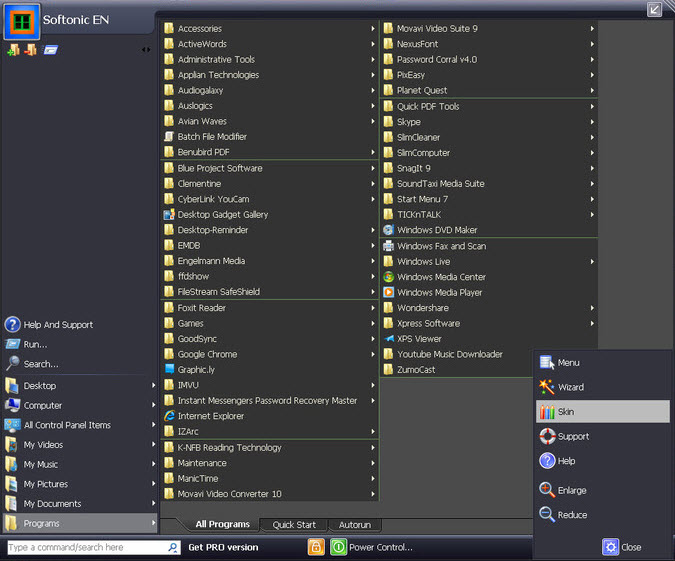This screenshot has height=561, width=675.
Task: Click the orange lock icon in bottom bar
Action: pyautogui.click(x=316, y=547)
